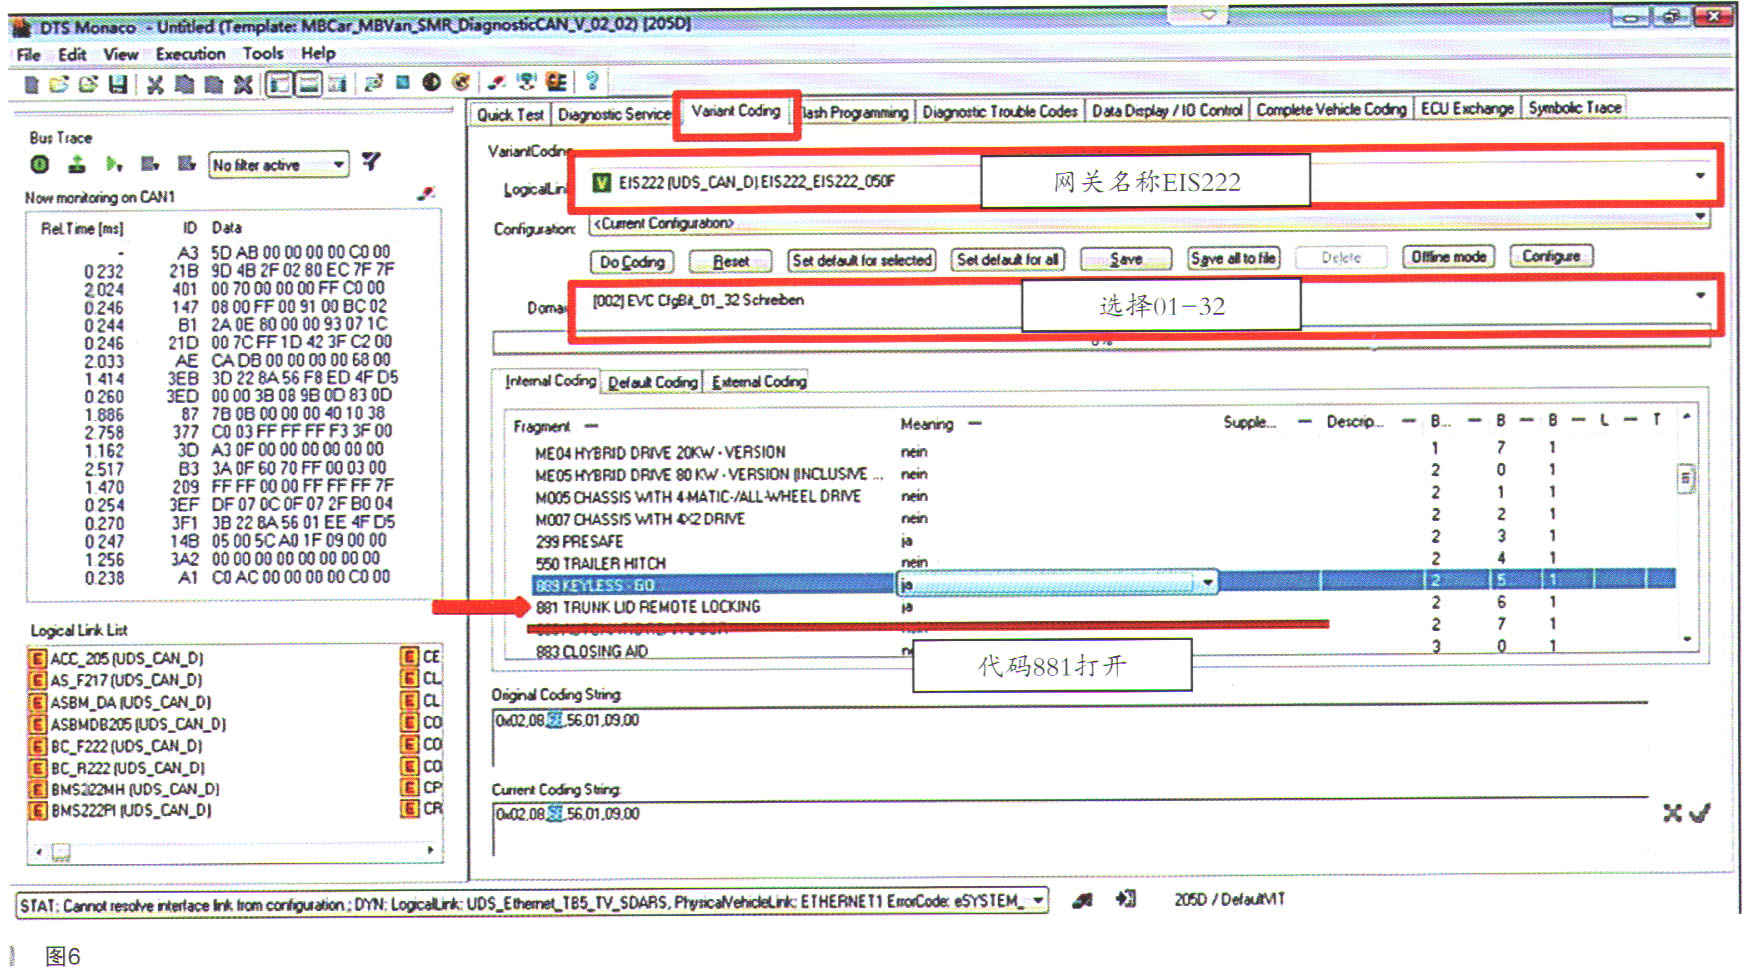Click the Save all to file button
Screen dimensions: 1752x979
[1233, 258]
